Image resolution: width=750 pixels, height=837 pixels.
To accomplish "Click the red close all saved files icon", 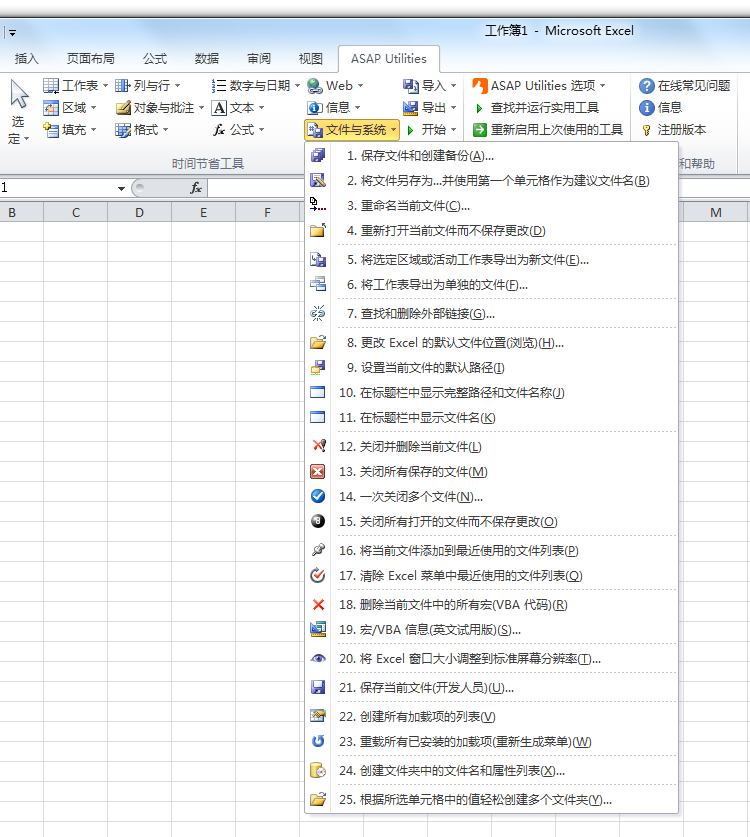I will (x=318, y=471).
